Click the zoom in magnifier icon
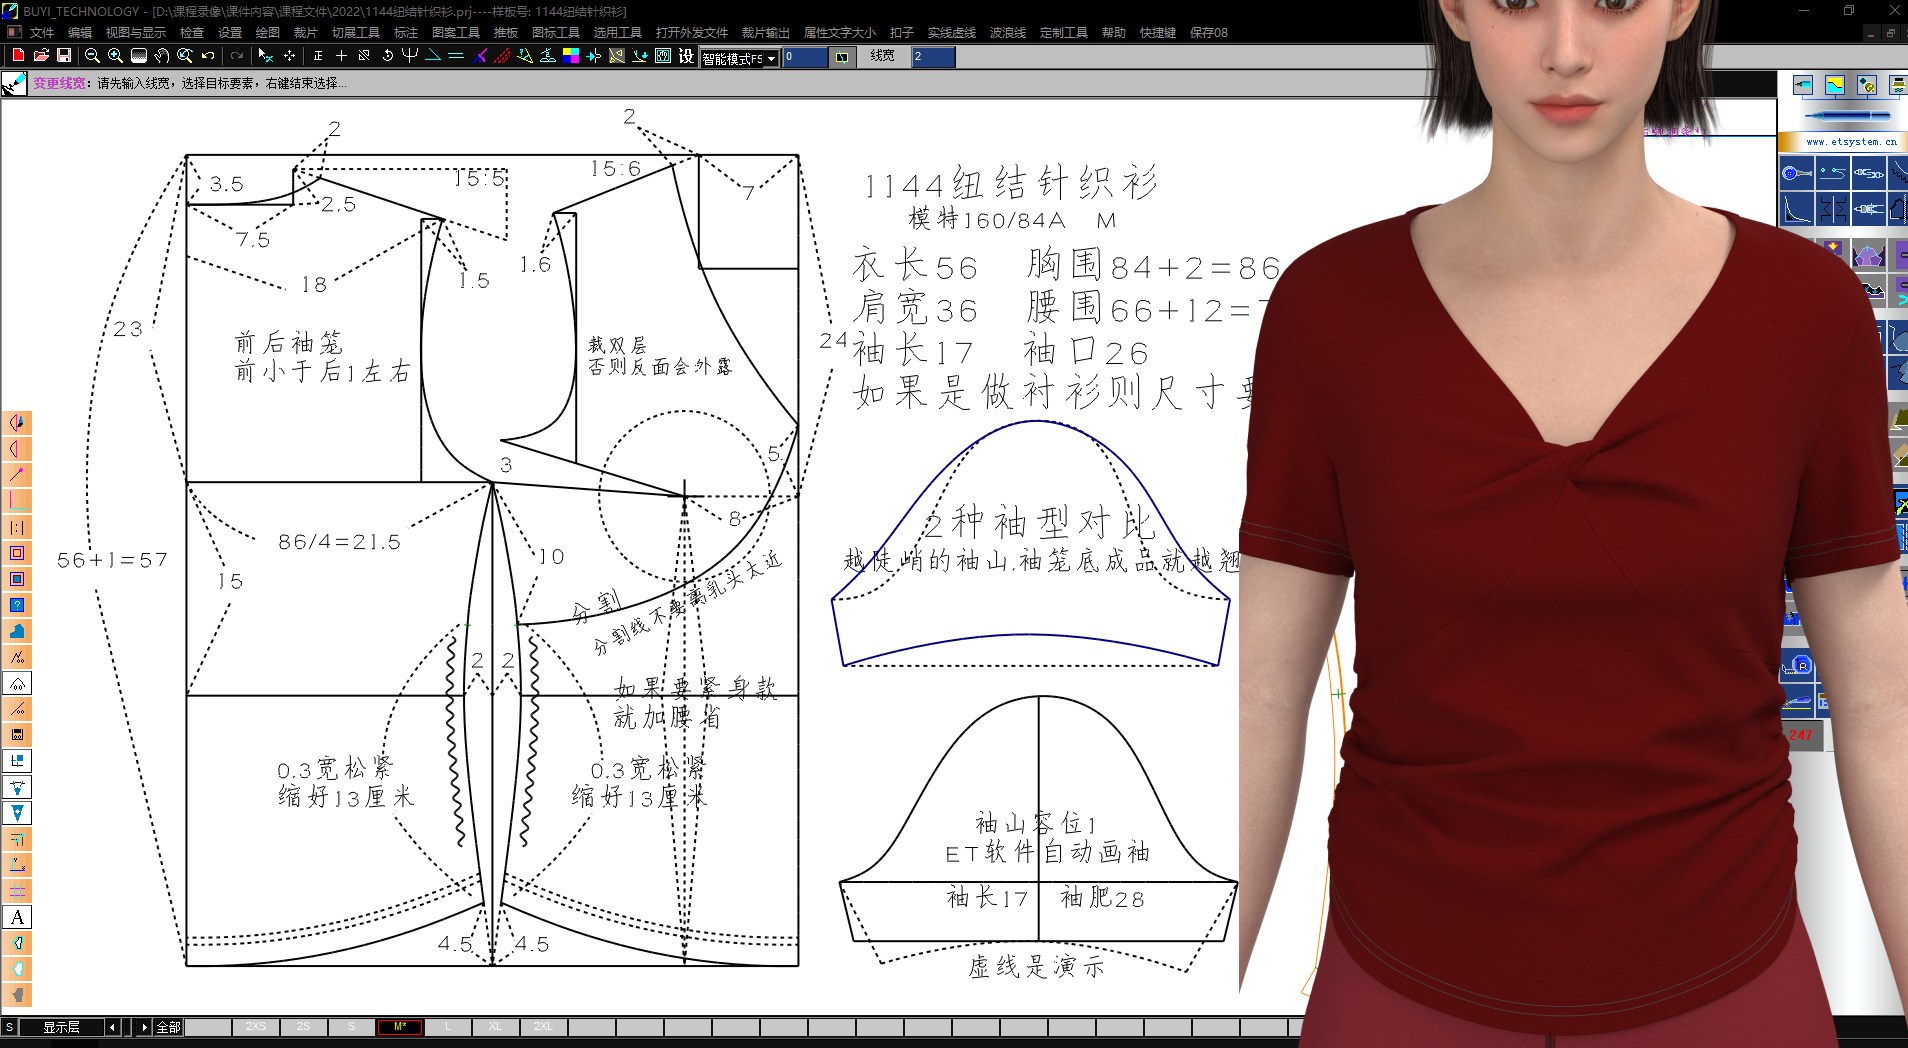1908x1048 pixels. pos(115,56)
